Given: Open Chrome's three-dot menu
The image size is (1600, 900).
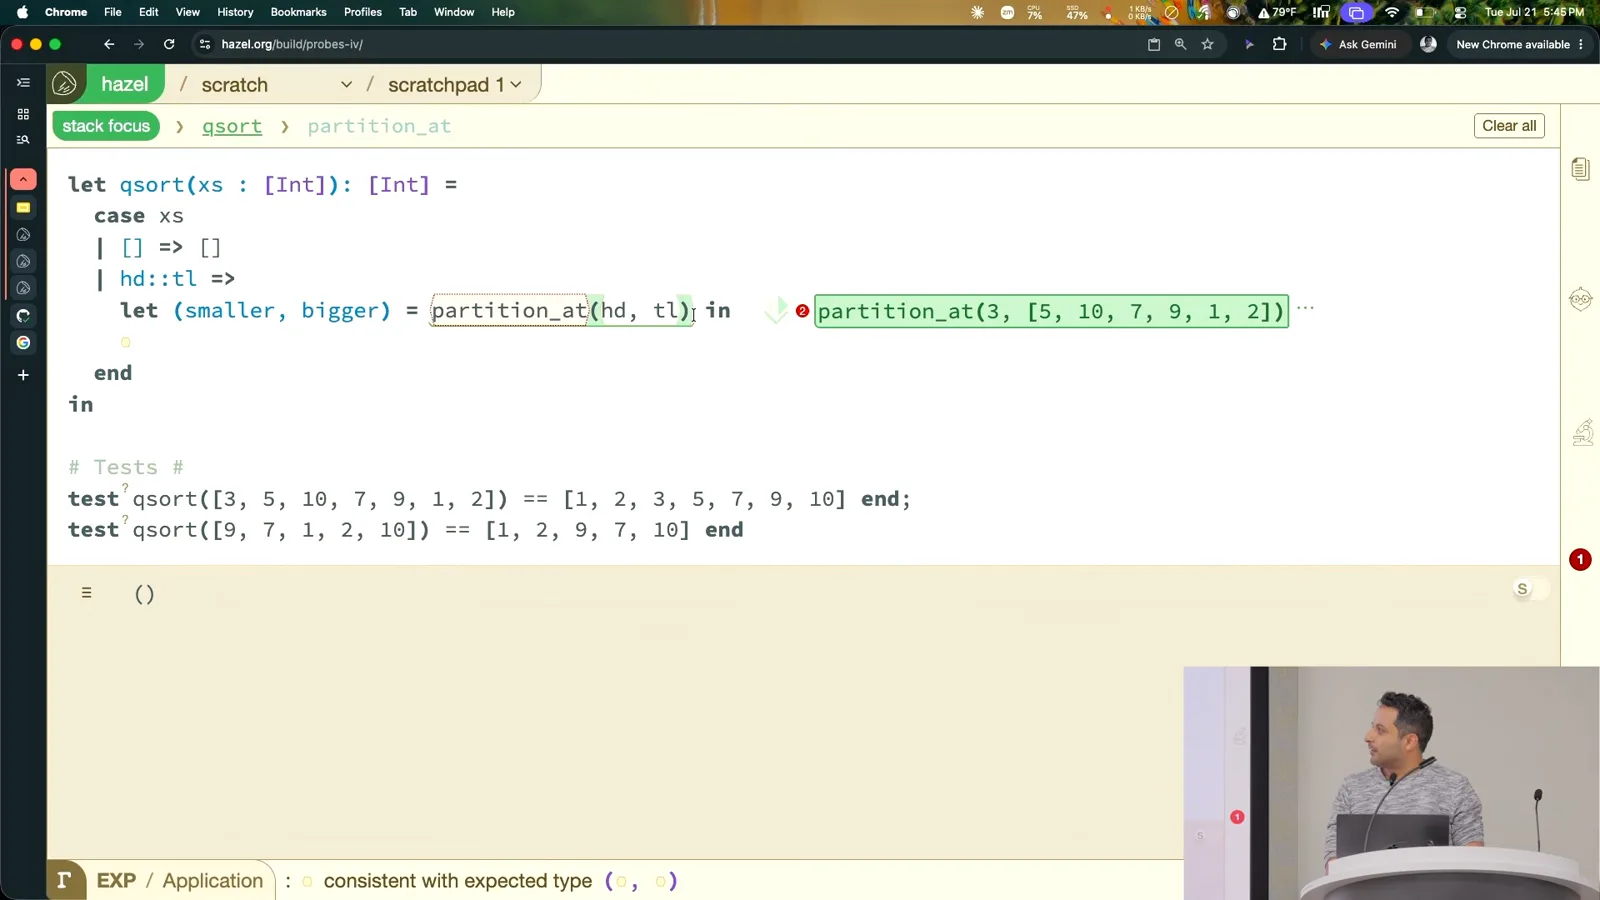Looking at the screenshot, I should click(1581, 44).
